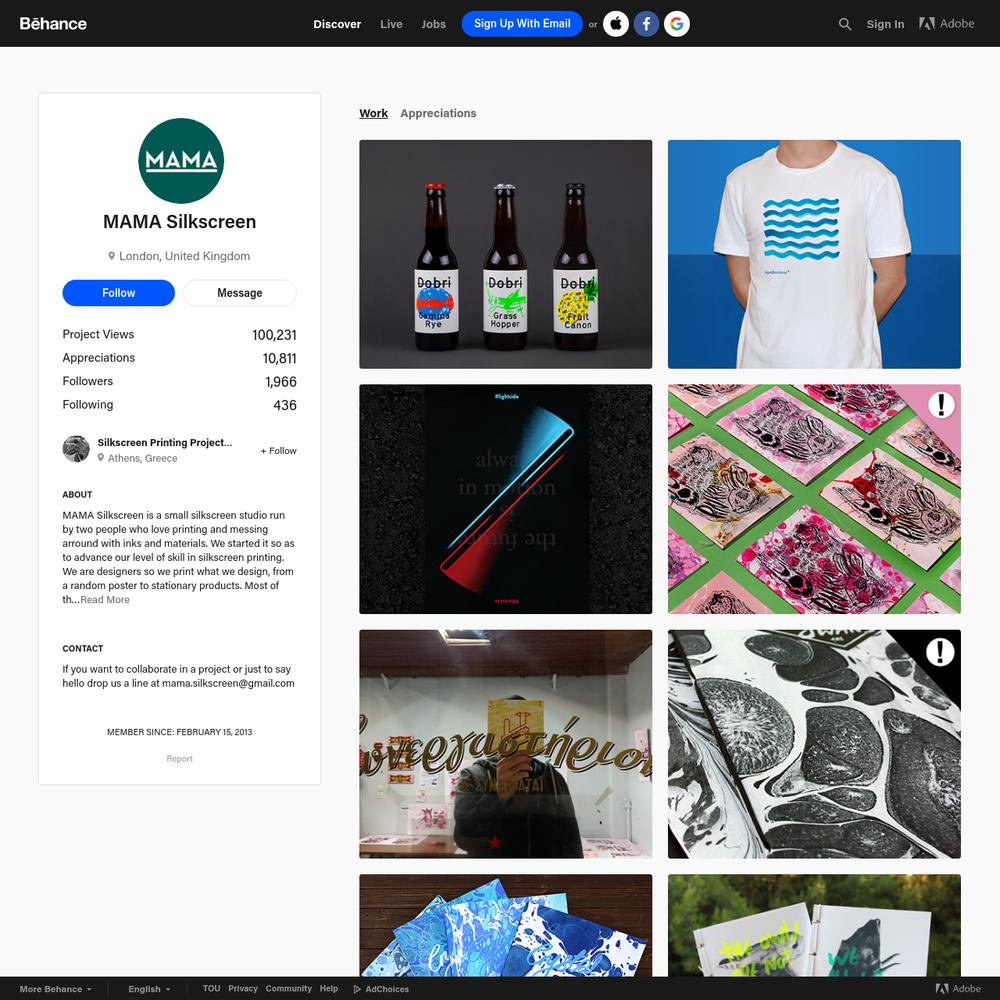Send a message via Message button
This screenshot has height=1000, width=1000.
(x=240, y=293)
